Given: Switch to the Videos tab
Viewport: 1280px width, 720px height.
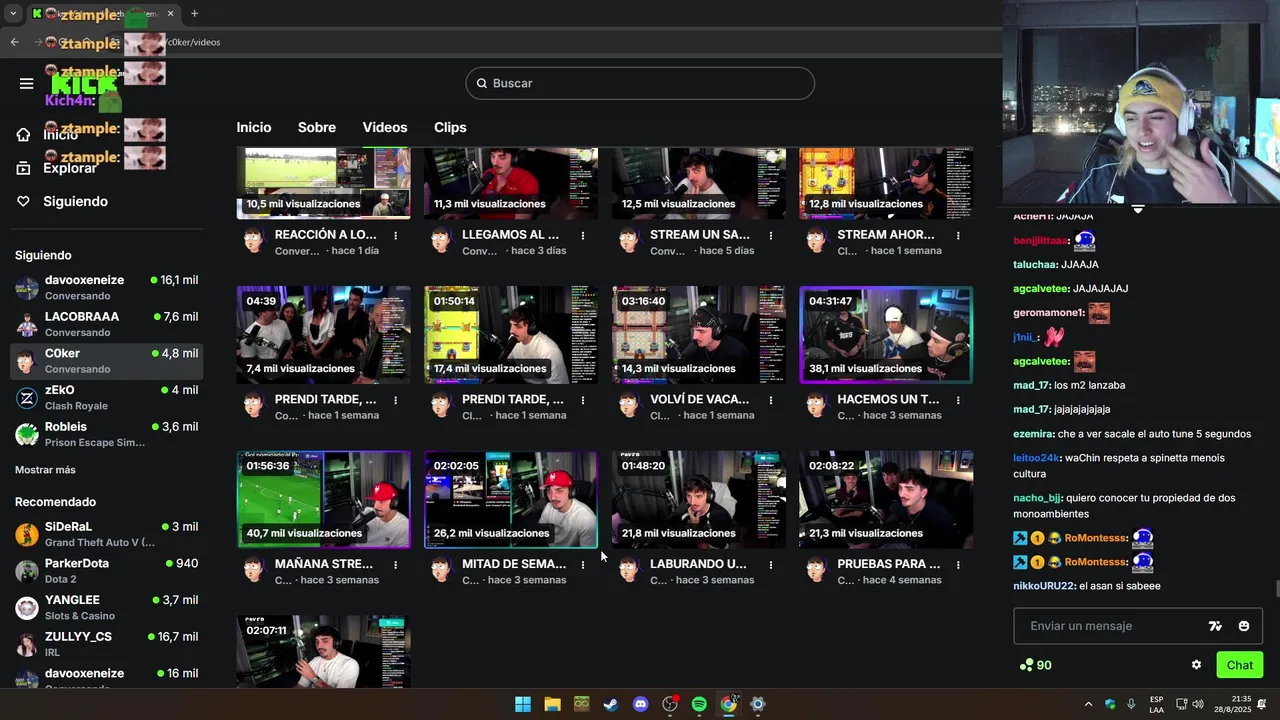Looking at the screenshot, I should [x=385, y=128].
